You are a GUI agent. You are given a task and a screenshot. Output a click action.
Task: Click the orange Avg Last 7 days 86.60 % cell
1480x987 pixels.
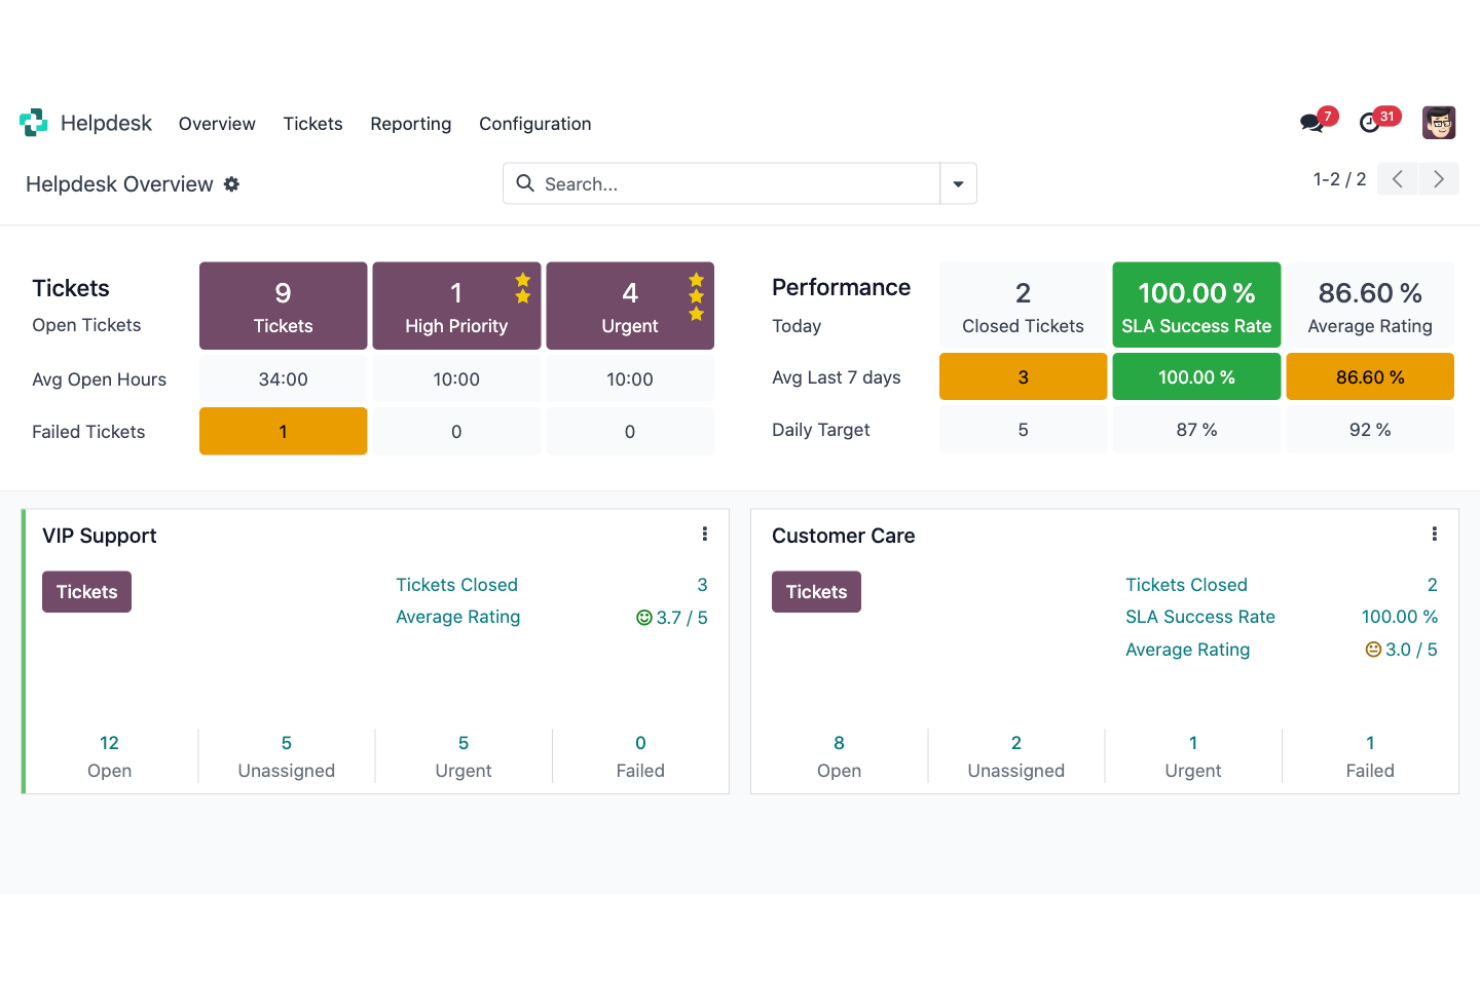pos(1370,377)
